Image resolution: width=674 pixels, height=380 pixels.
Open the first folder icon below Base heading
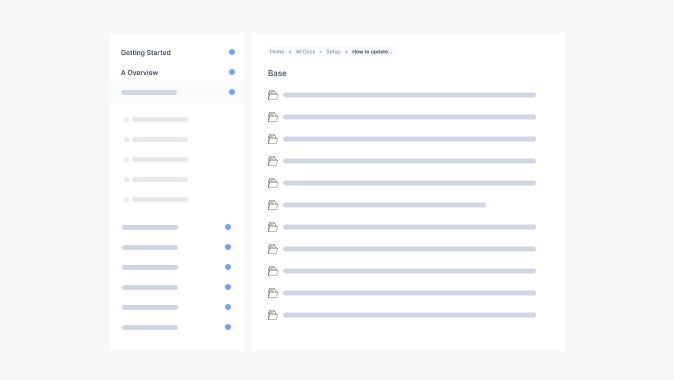coord(273,95)
